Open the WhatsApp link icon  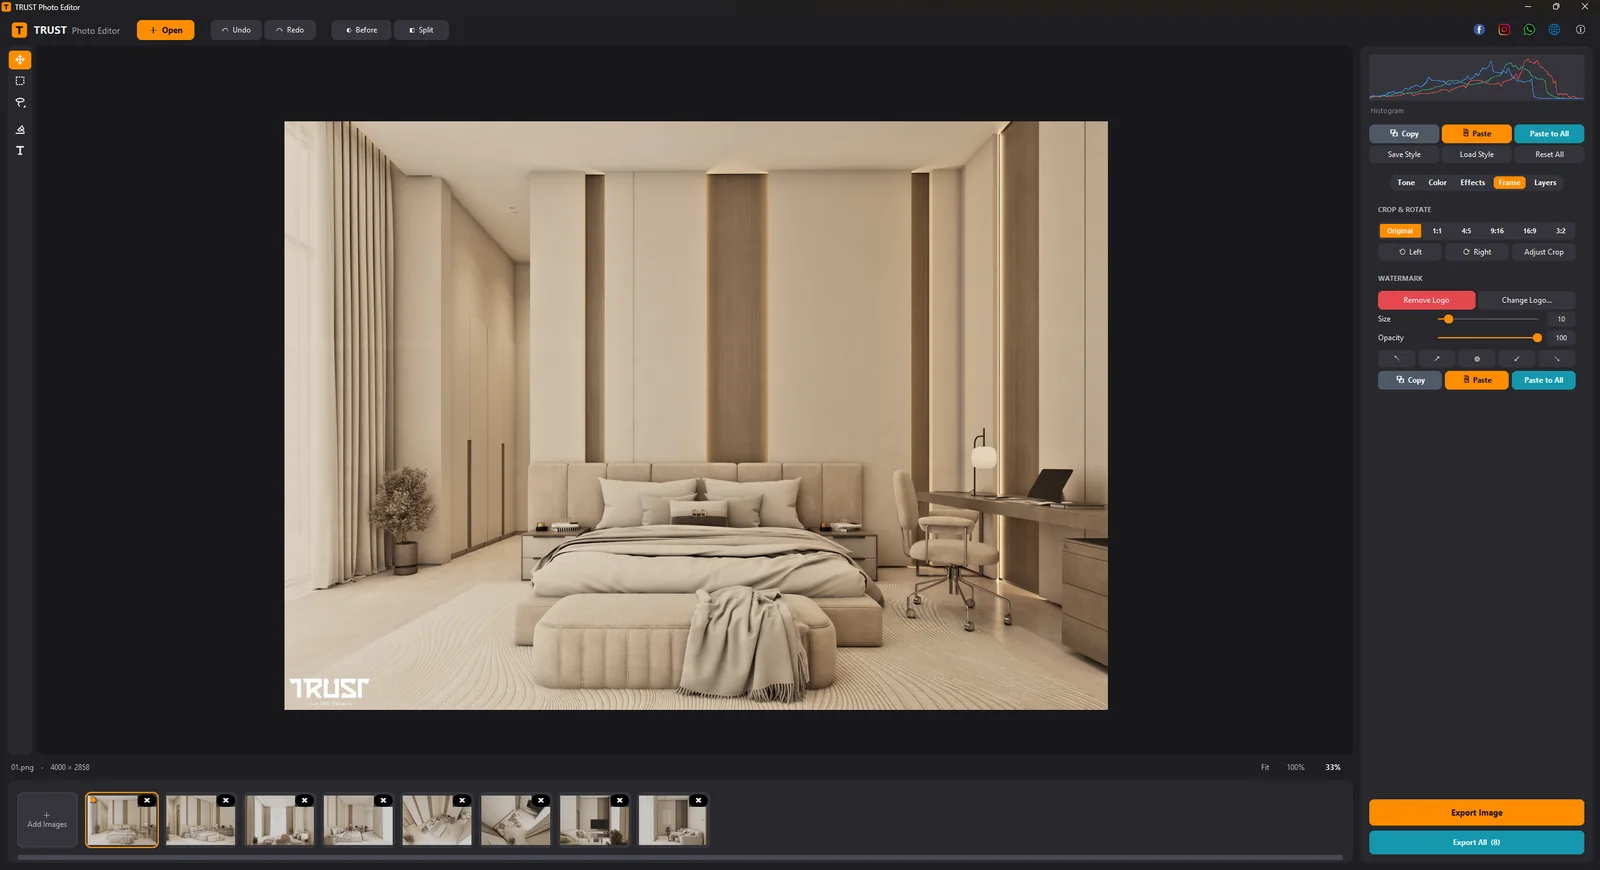[x=1529, y=30]
